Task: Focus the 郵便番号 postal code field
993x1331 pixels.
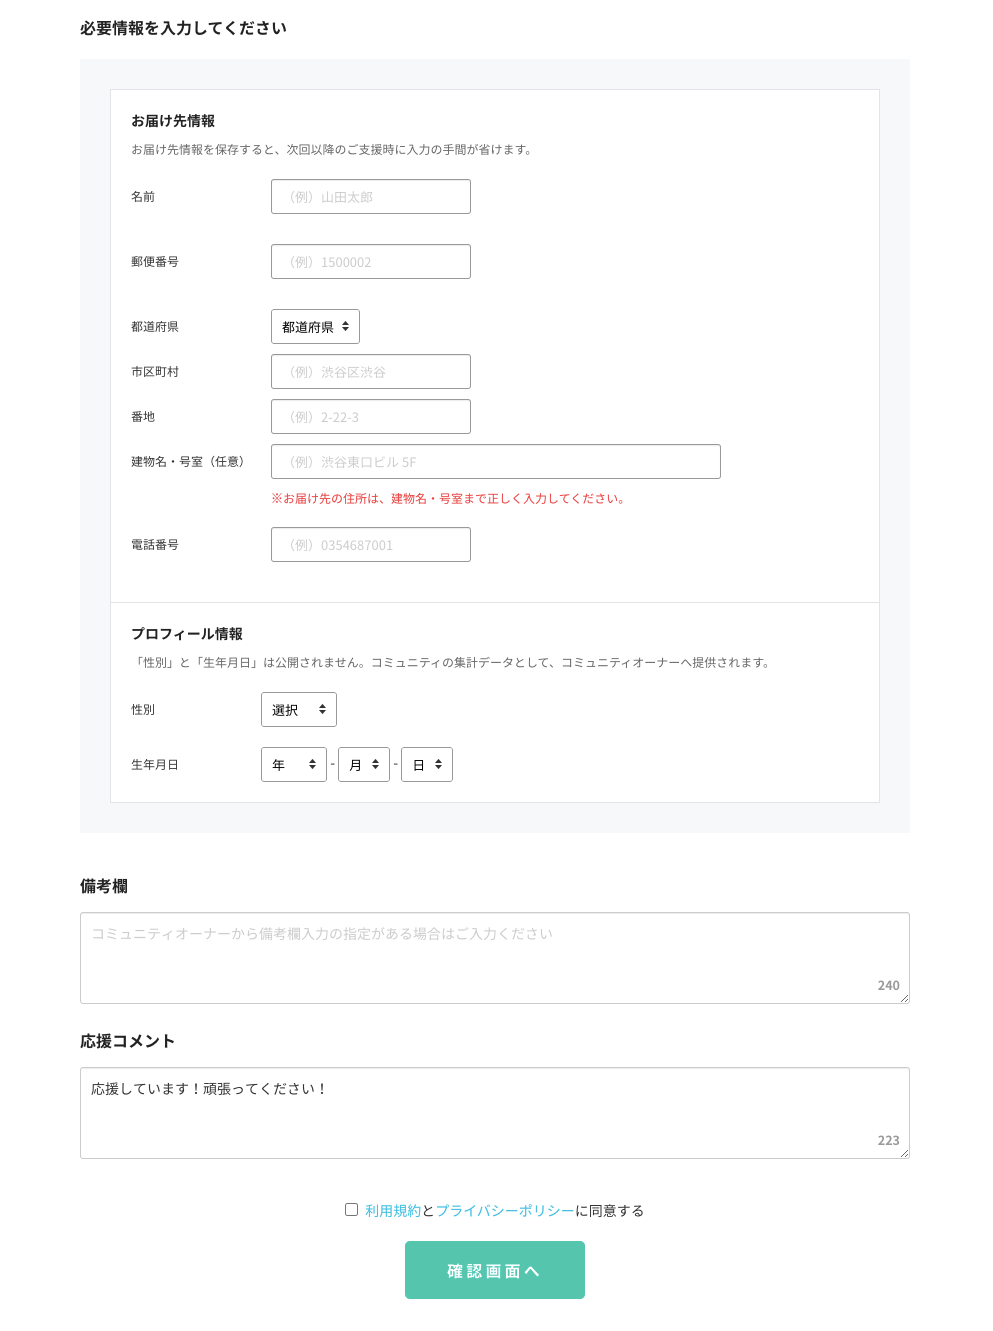Action: click(370, 262)
